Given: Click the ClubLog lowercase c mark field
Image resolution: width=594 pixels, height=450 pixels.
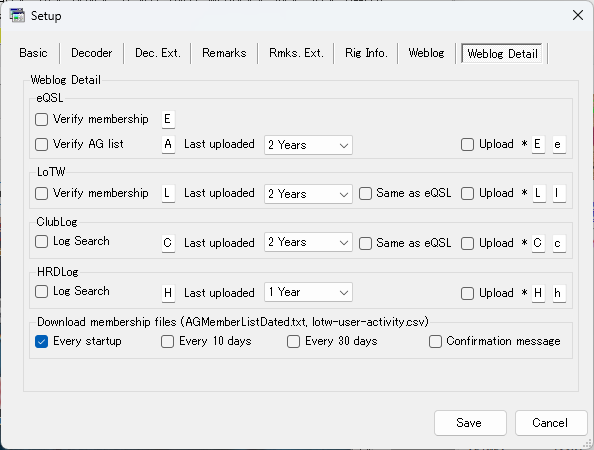Looking at the screenshot, I should [x=559, y=243].
